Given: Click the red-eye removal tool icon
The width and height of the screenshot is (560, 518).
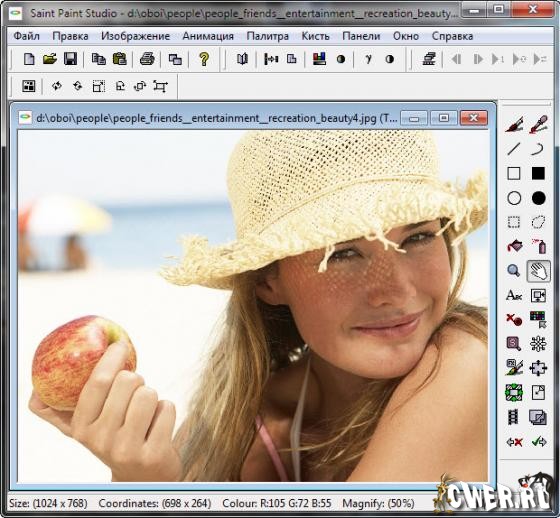Looking at the screenshot, I should 514,319.
